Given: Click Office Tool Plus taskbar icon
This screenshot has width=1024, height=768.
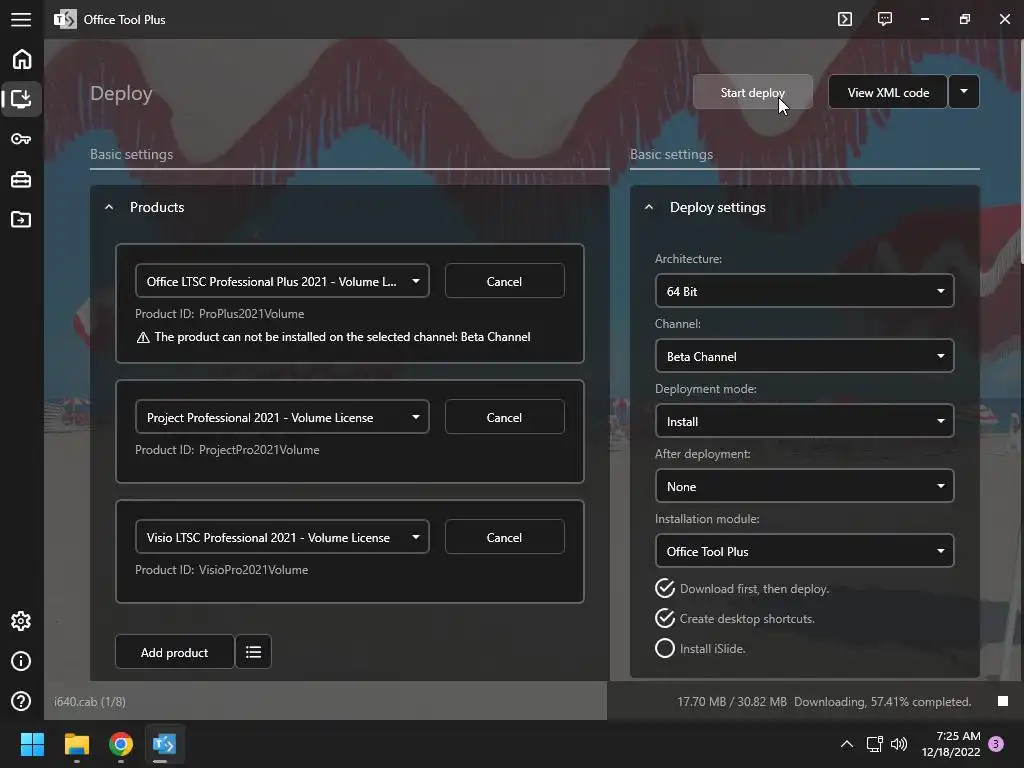Looking at the screenshot, I should tap(164, 744).
